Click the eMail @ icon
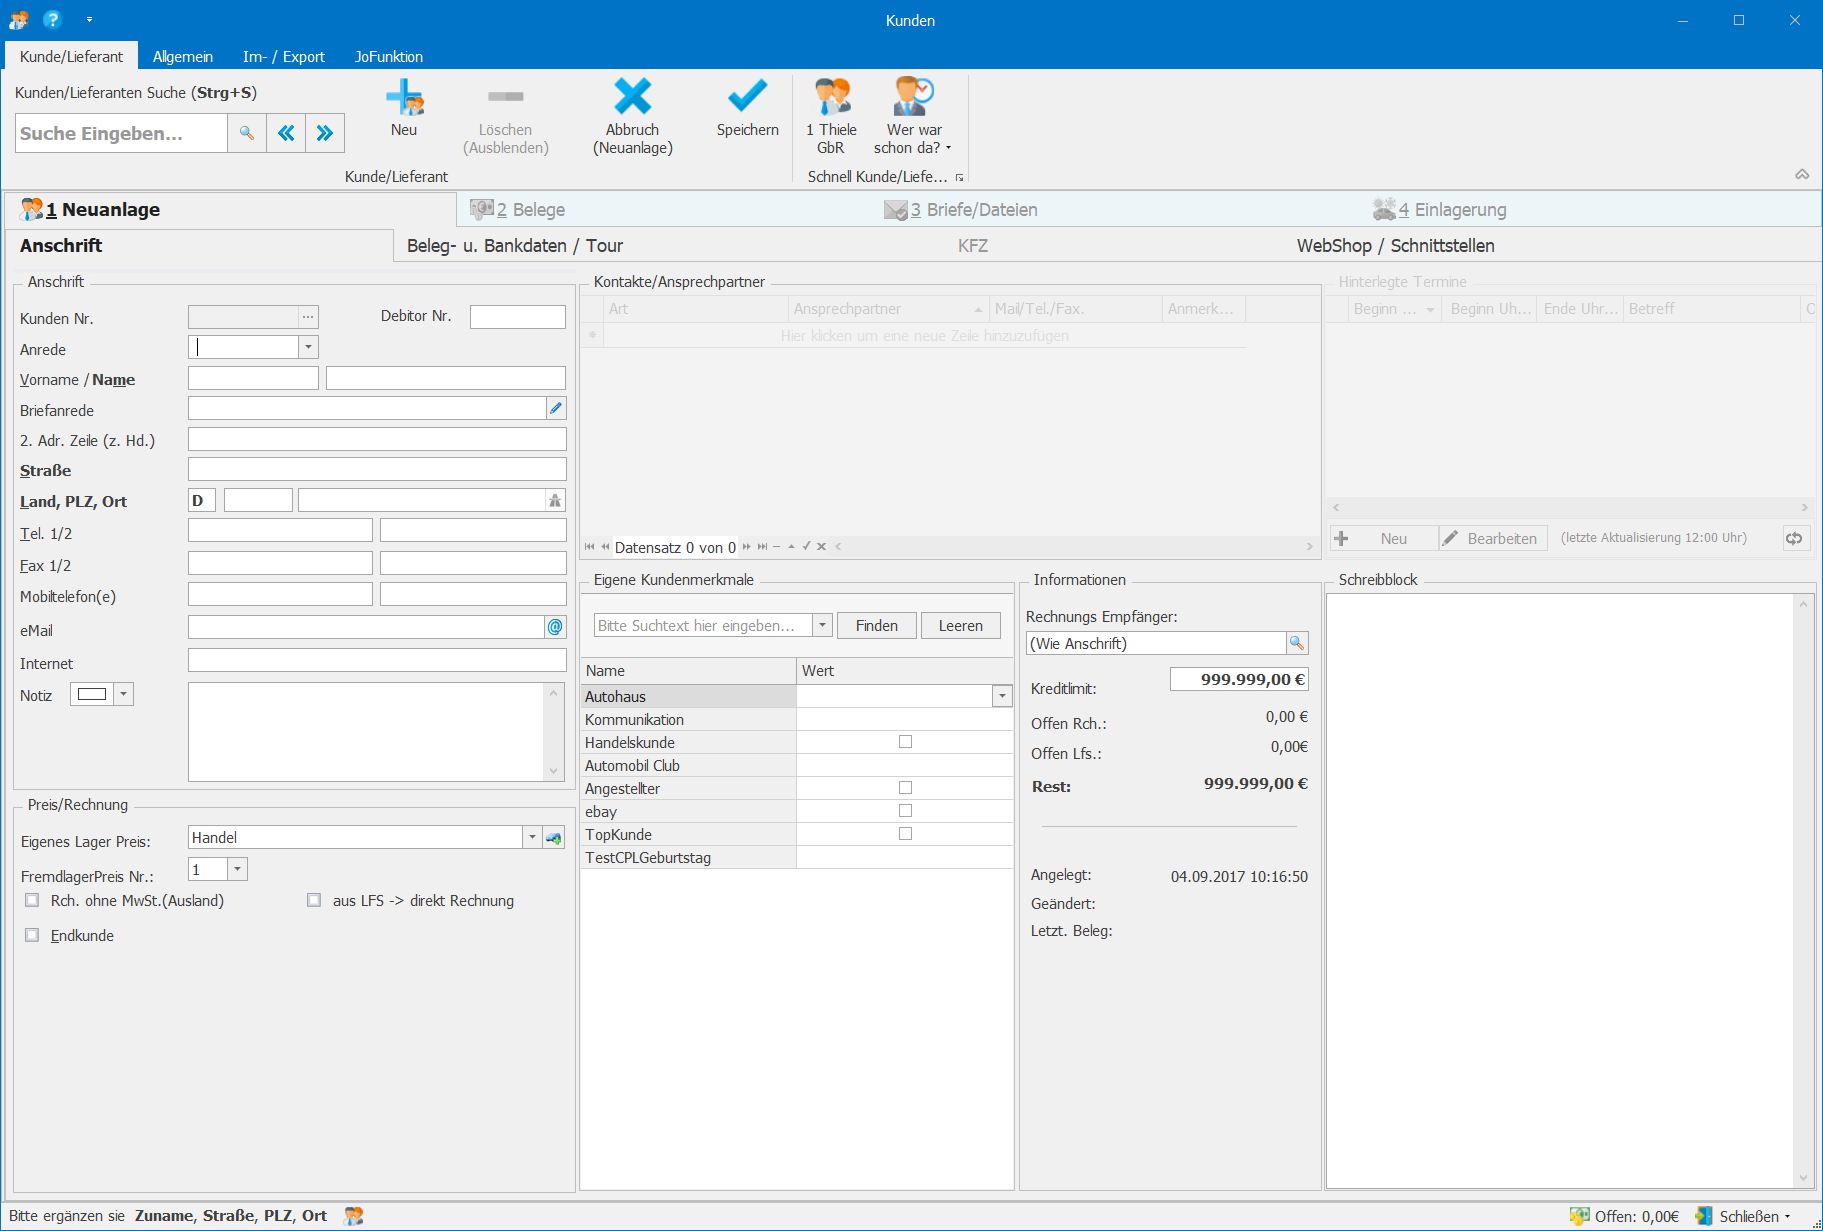The image size is (1823, 1231). click(555, 627)
